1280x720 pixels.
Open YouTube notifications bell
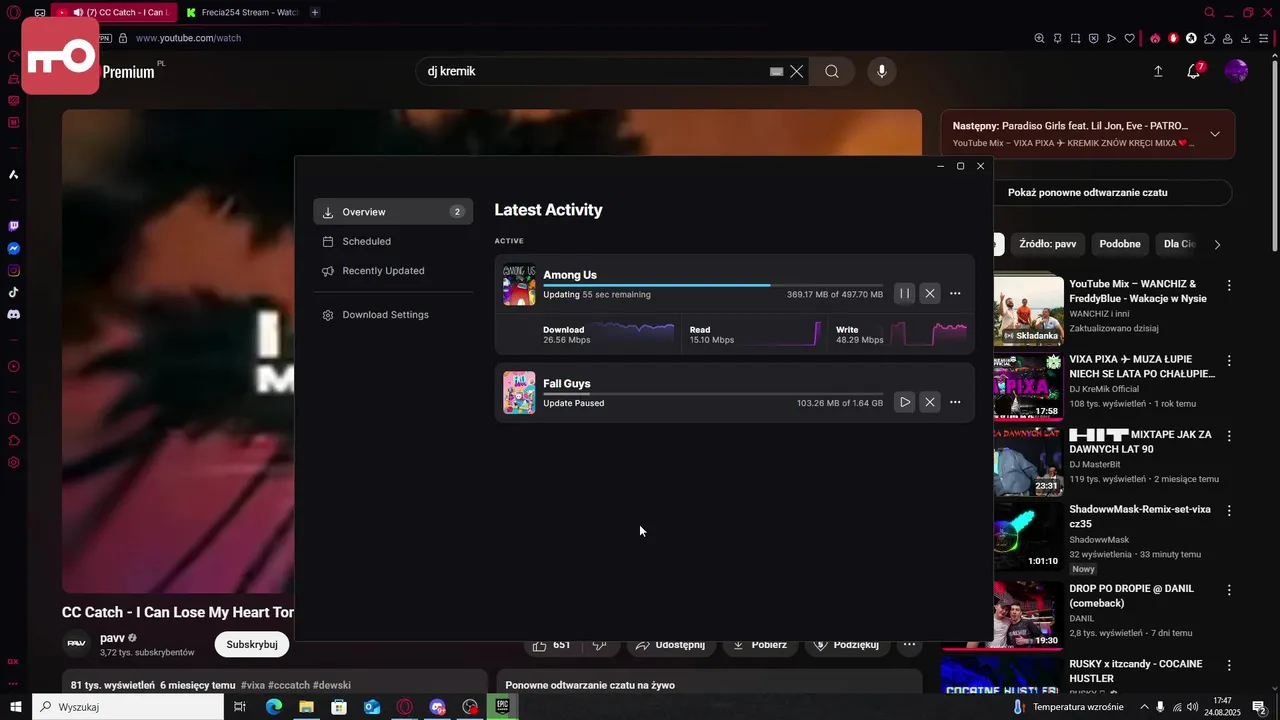pos(1194,72)
